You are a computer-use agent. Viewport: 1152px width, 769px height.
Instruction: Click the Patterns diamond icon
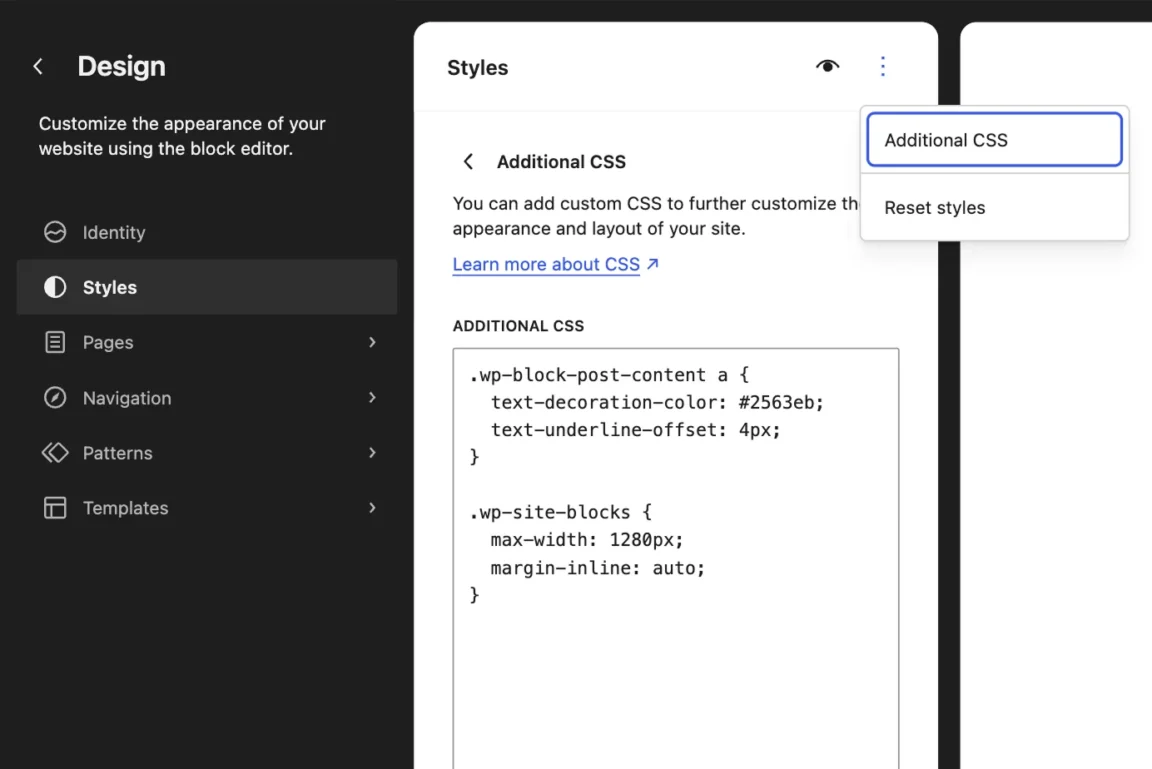(x=55, y=452)
